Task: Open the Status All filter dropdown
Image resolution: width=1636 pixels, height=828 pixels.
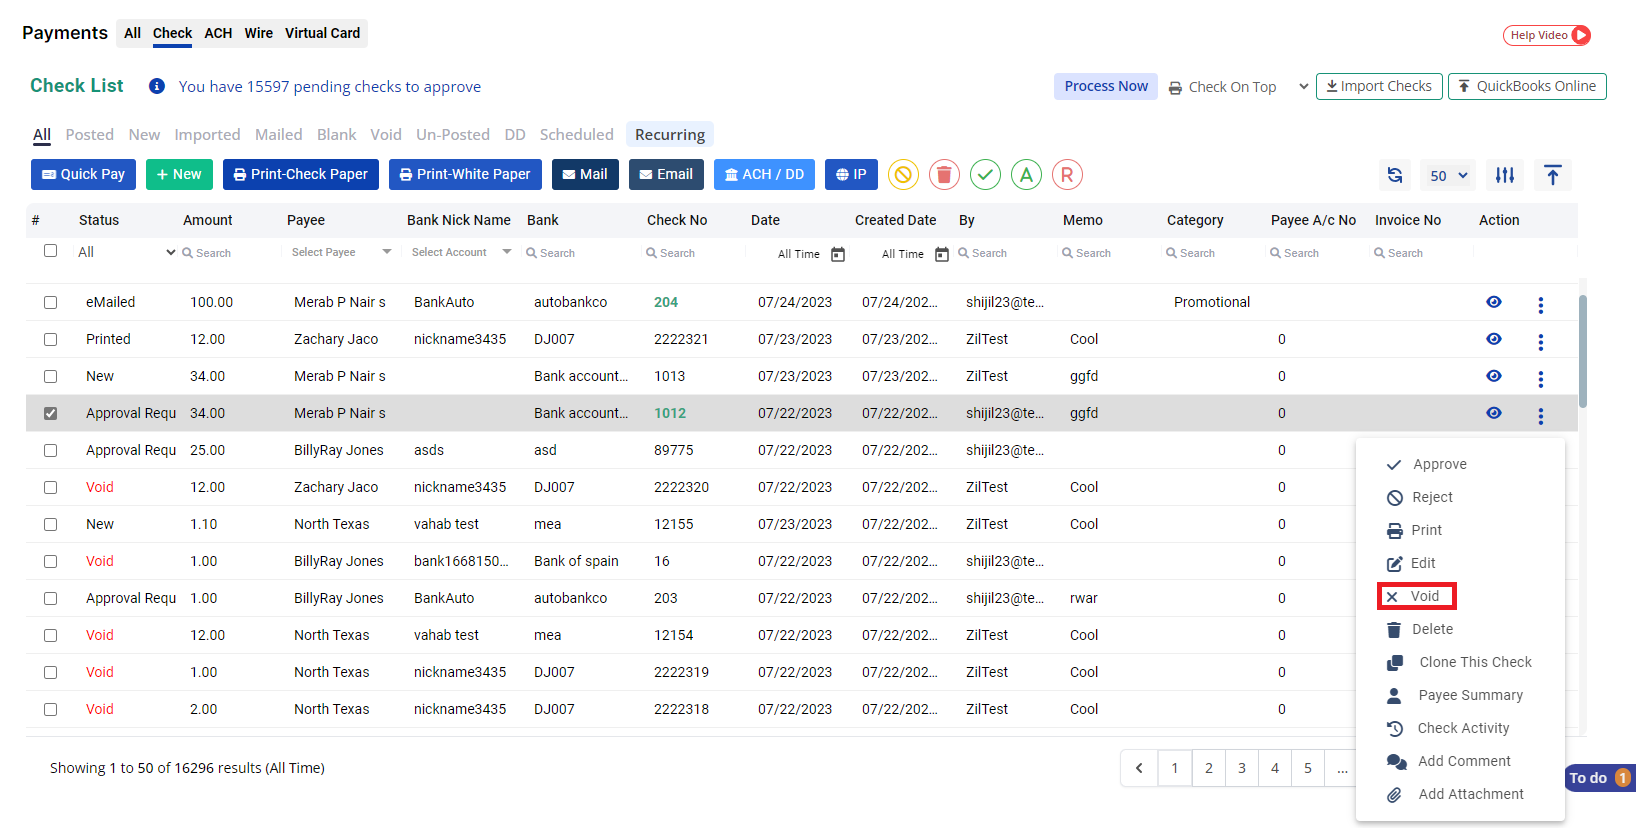Action: point(126,252)
